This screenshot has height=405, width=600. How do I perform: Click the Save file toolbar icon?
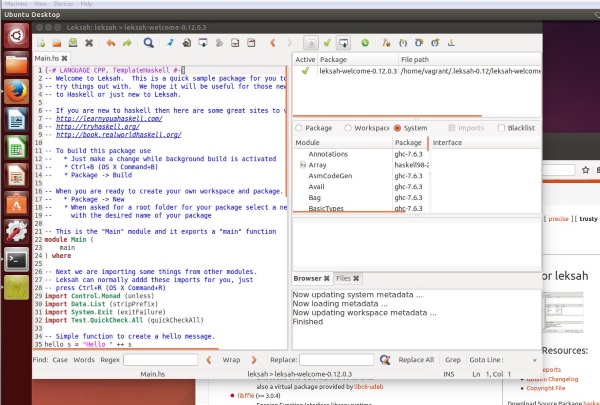click(73, 42)
